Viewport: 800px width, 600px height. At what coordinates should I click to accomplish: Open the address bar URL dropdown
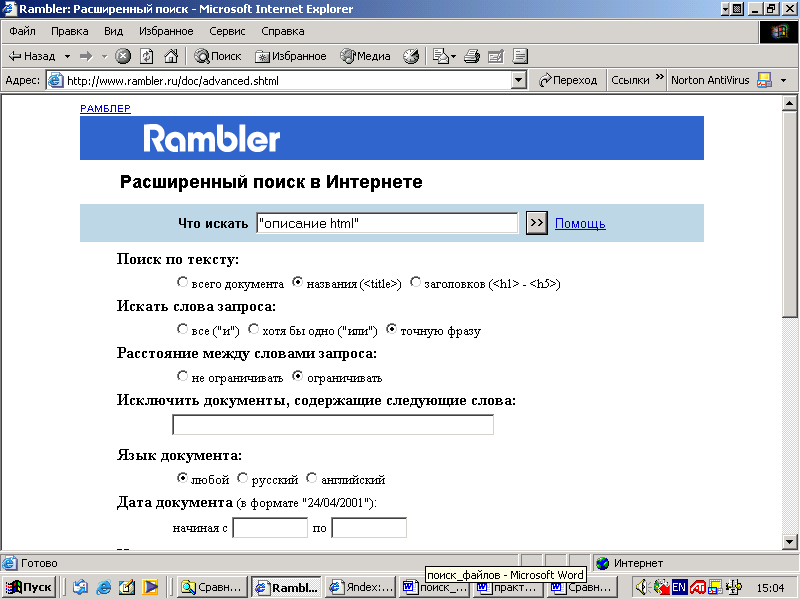coord(519,80)
